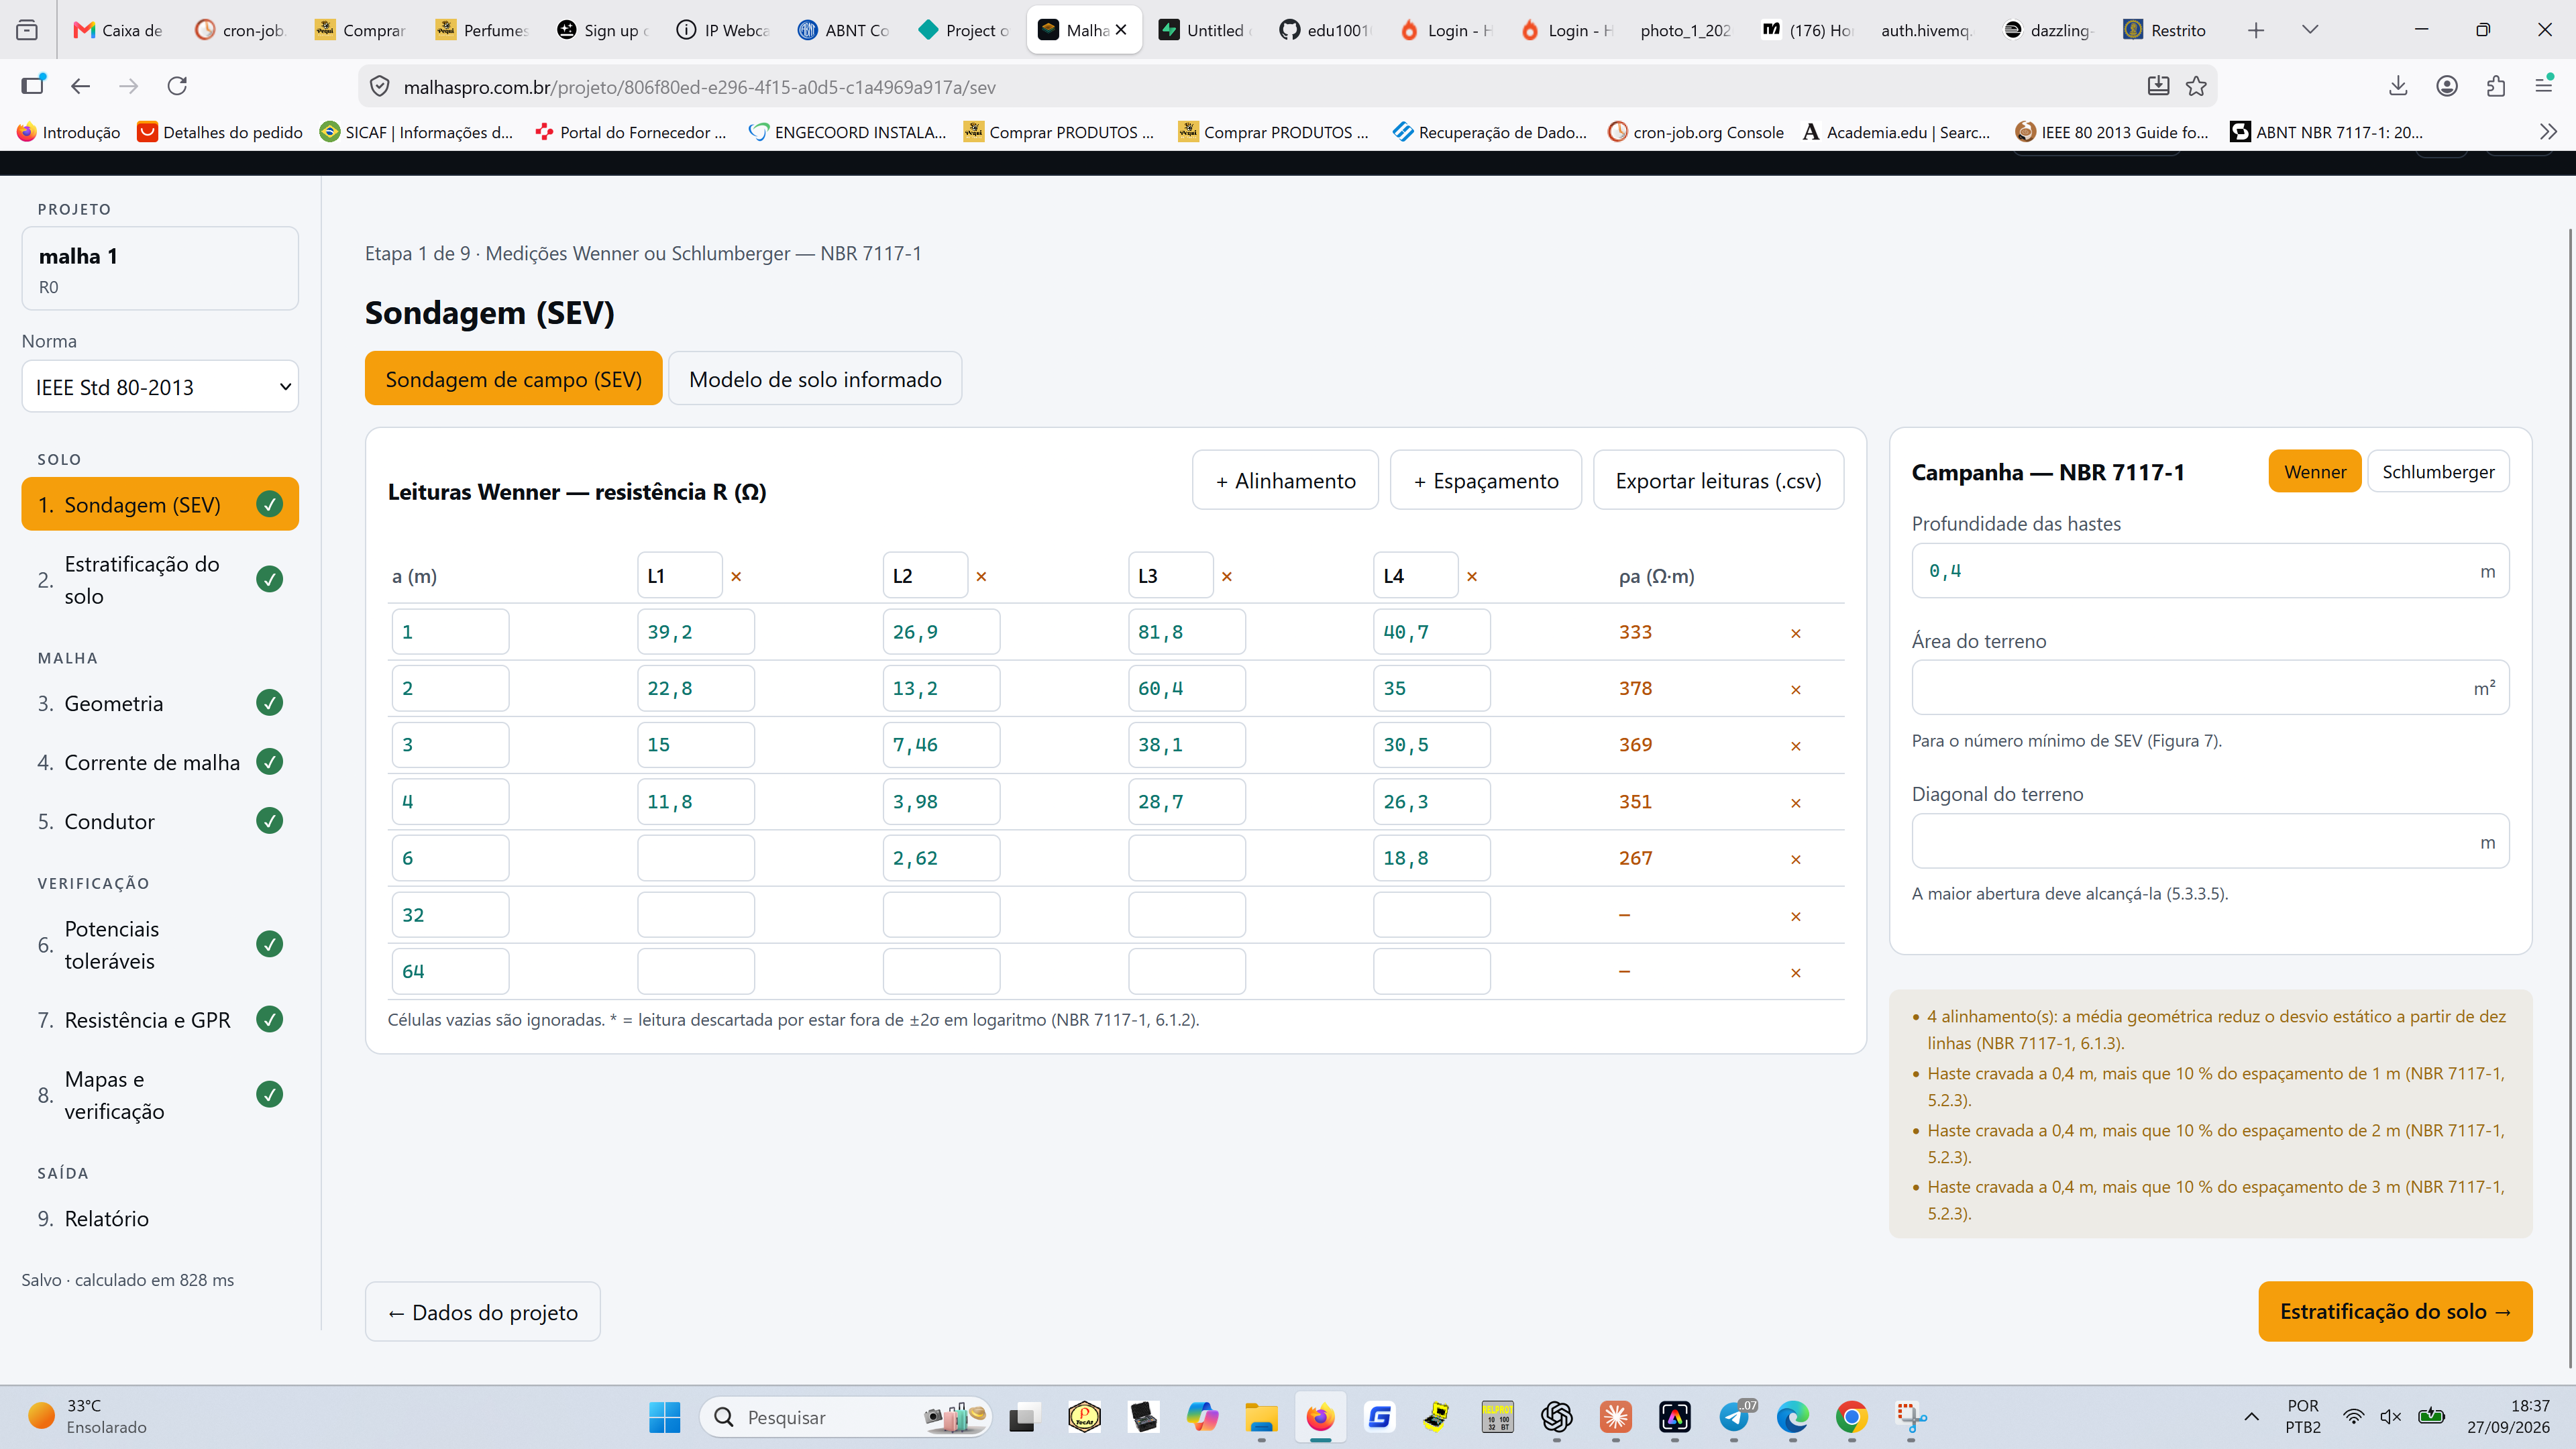Viewport: 2576px width, 1449px height.
Task: Remove alignment column L4
Action: tap(1472, 576)
